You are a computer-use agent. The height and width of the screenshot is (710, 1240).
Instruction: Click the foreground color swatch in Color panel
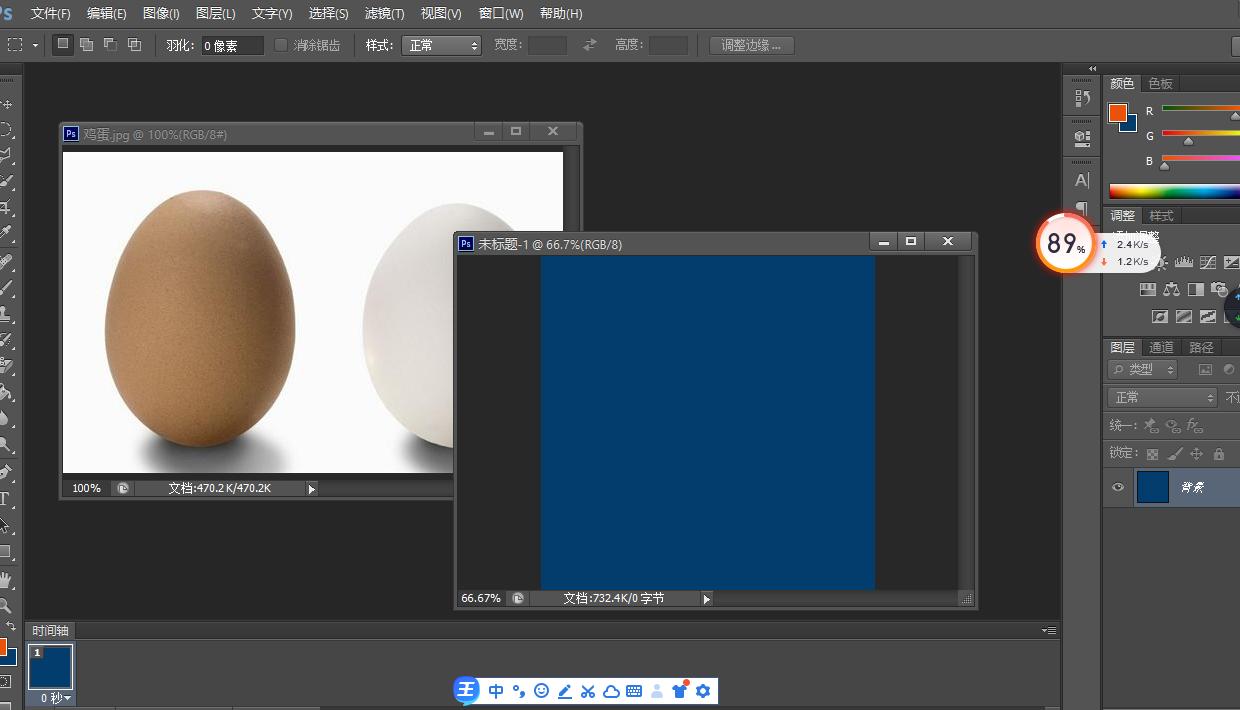click(1118, 113)
